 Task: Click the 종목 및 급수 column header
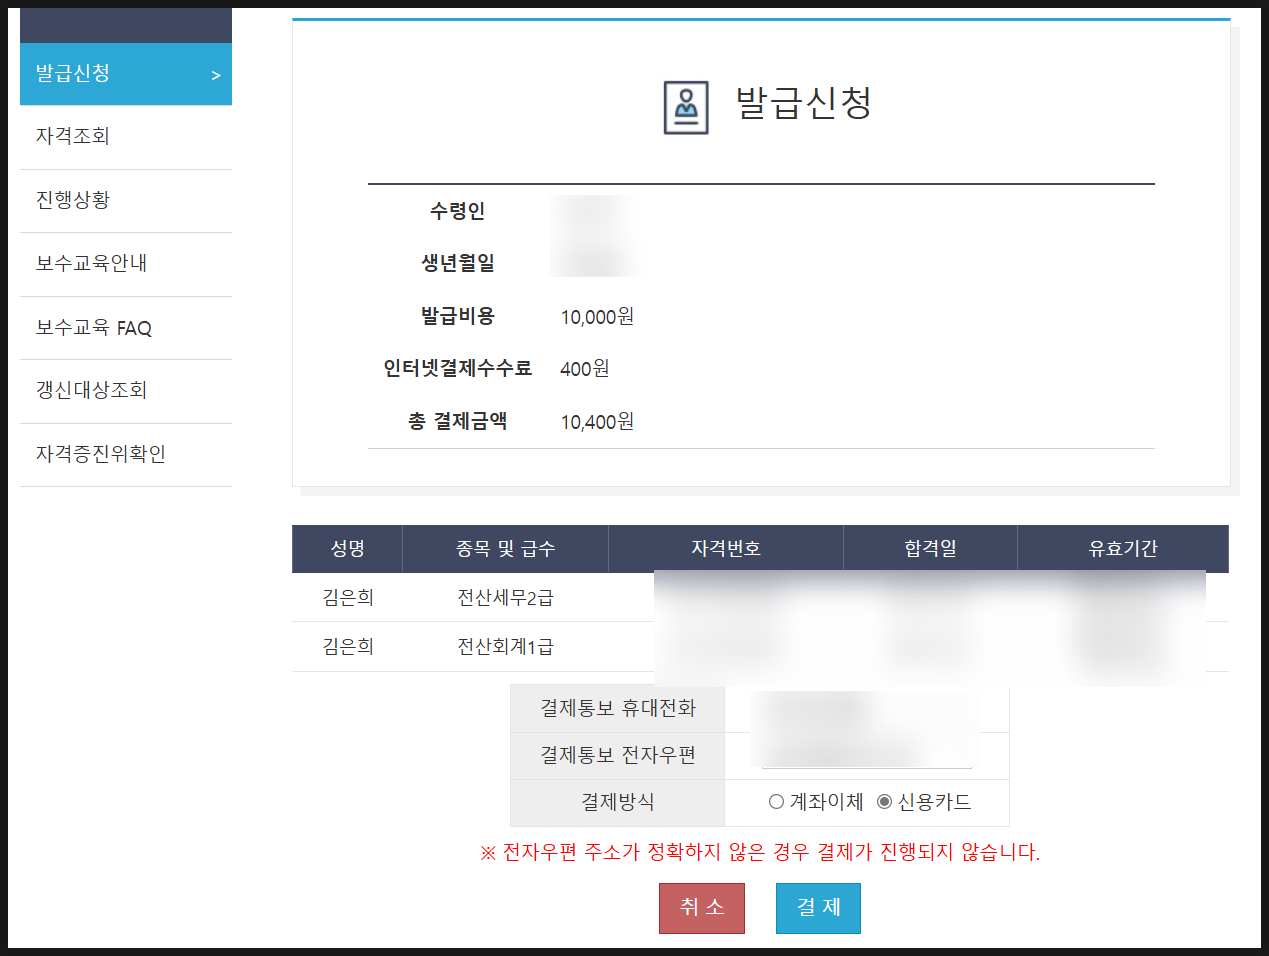click(x=505, y=549)
